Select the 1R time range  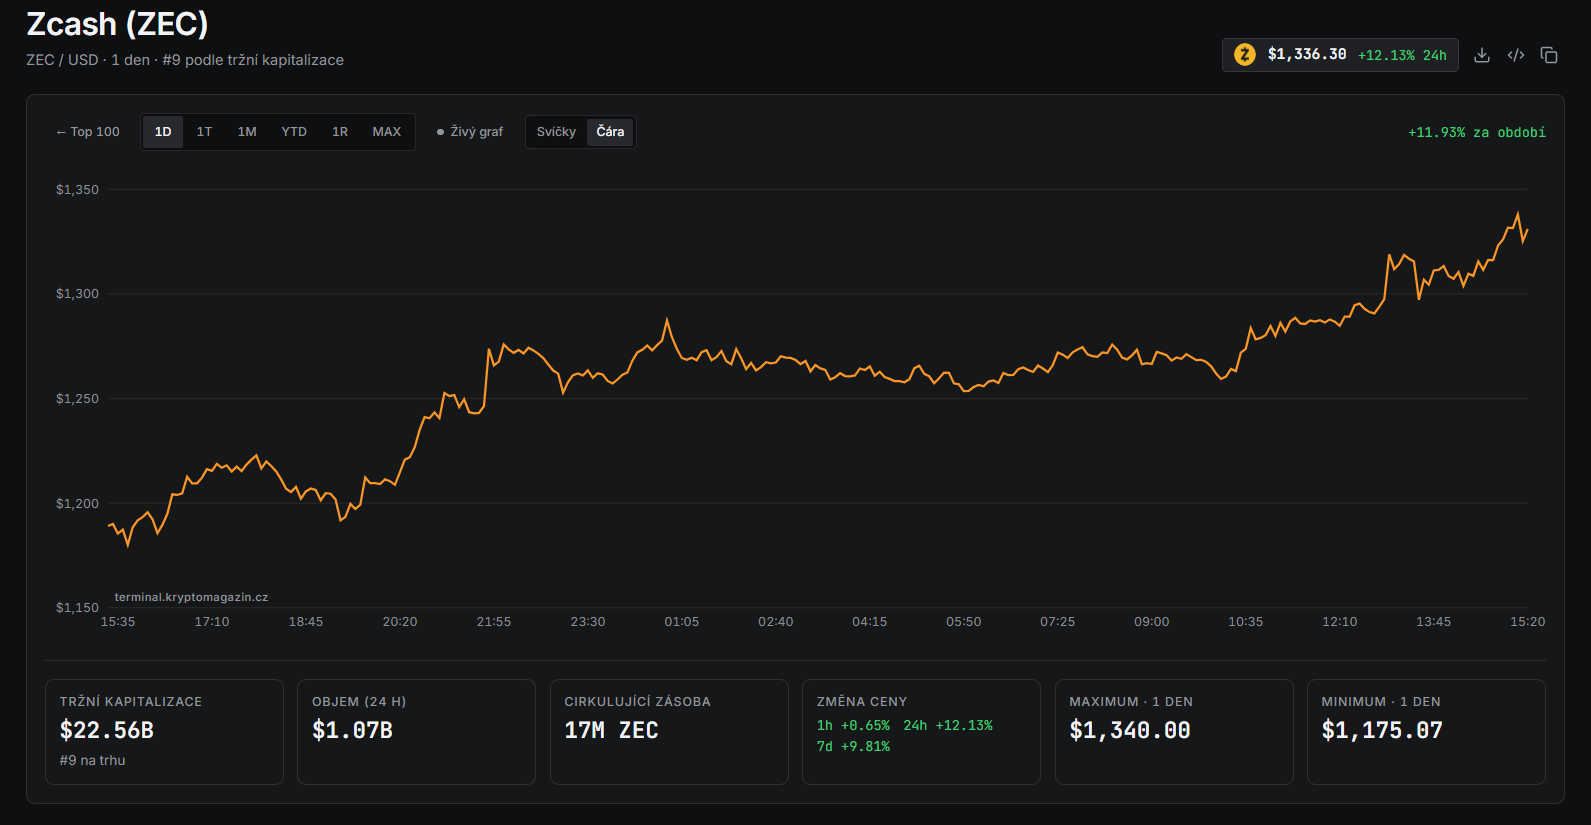(x=340, y=132)
